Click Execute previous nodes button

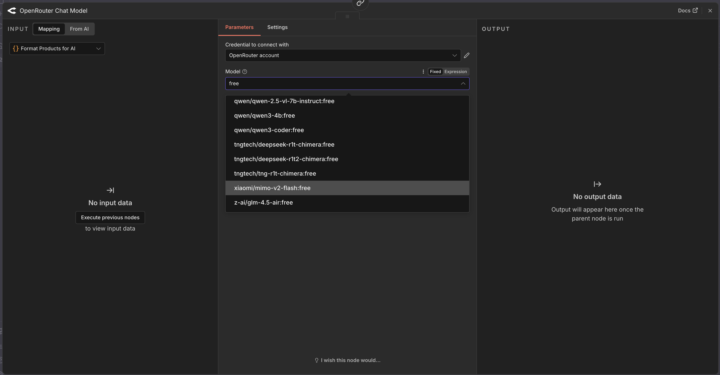tap(110, 218)
